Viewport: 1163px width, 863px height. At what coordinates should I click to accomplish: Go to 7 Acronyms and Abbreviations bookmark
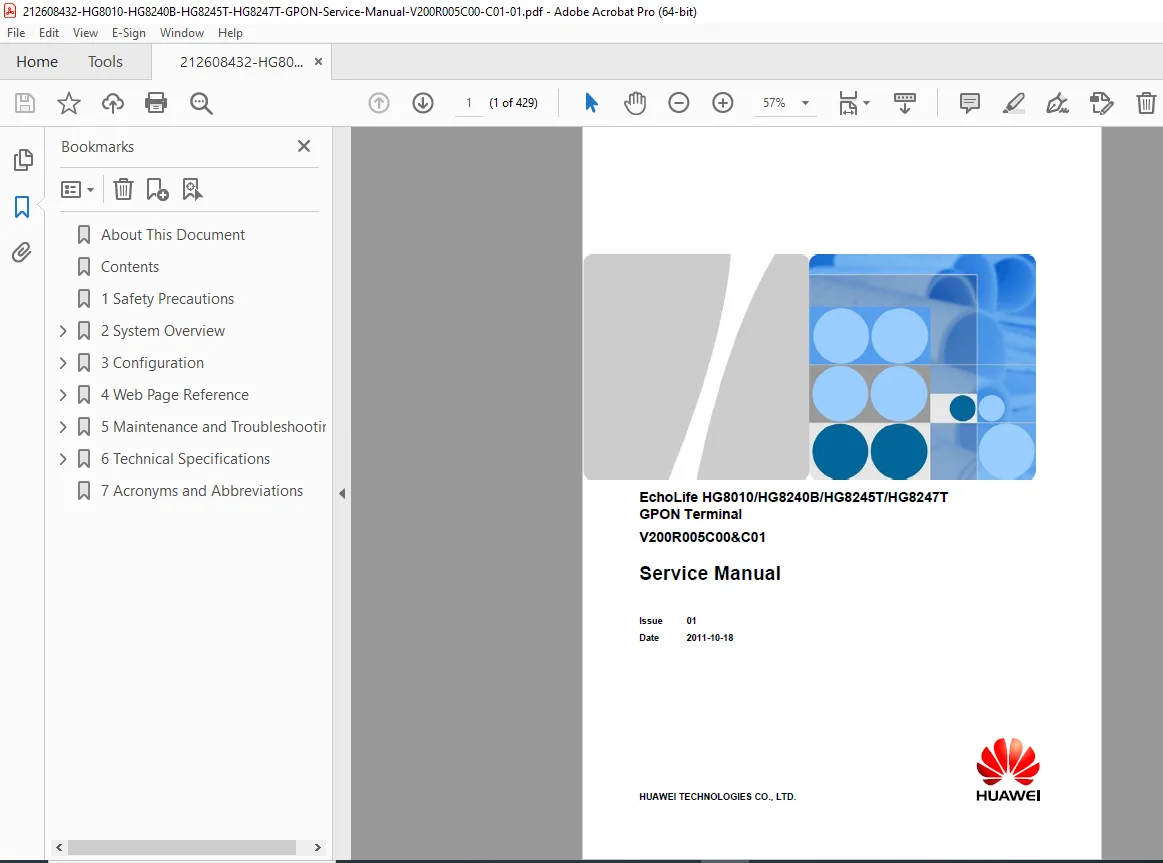202,491
